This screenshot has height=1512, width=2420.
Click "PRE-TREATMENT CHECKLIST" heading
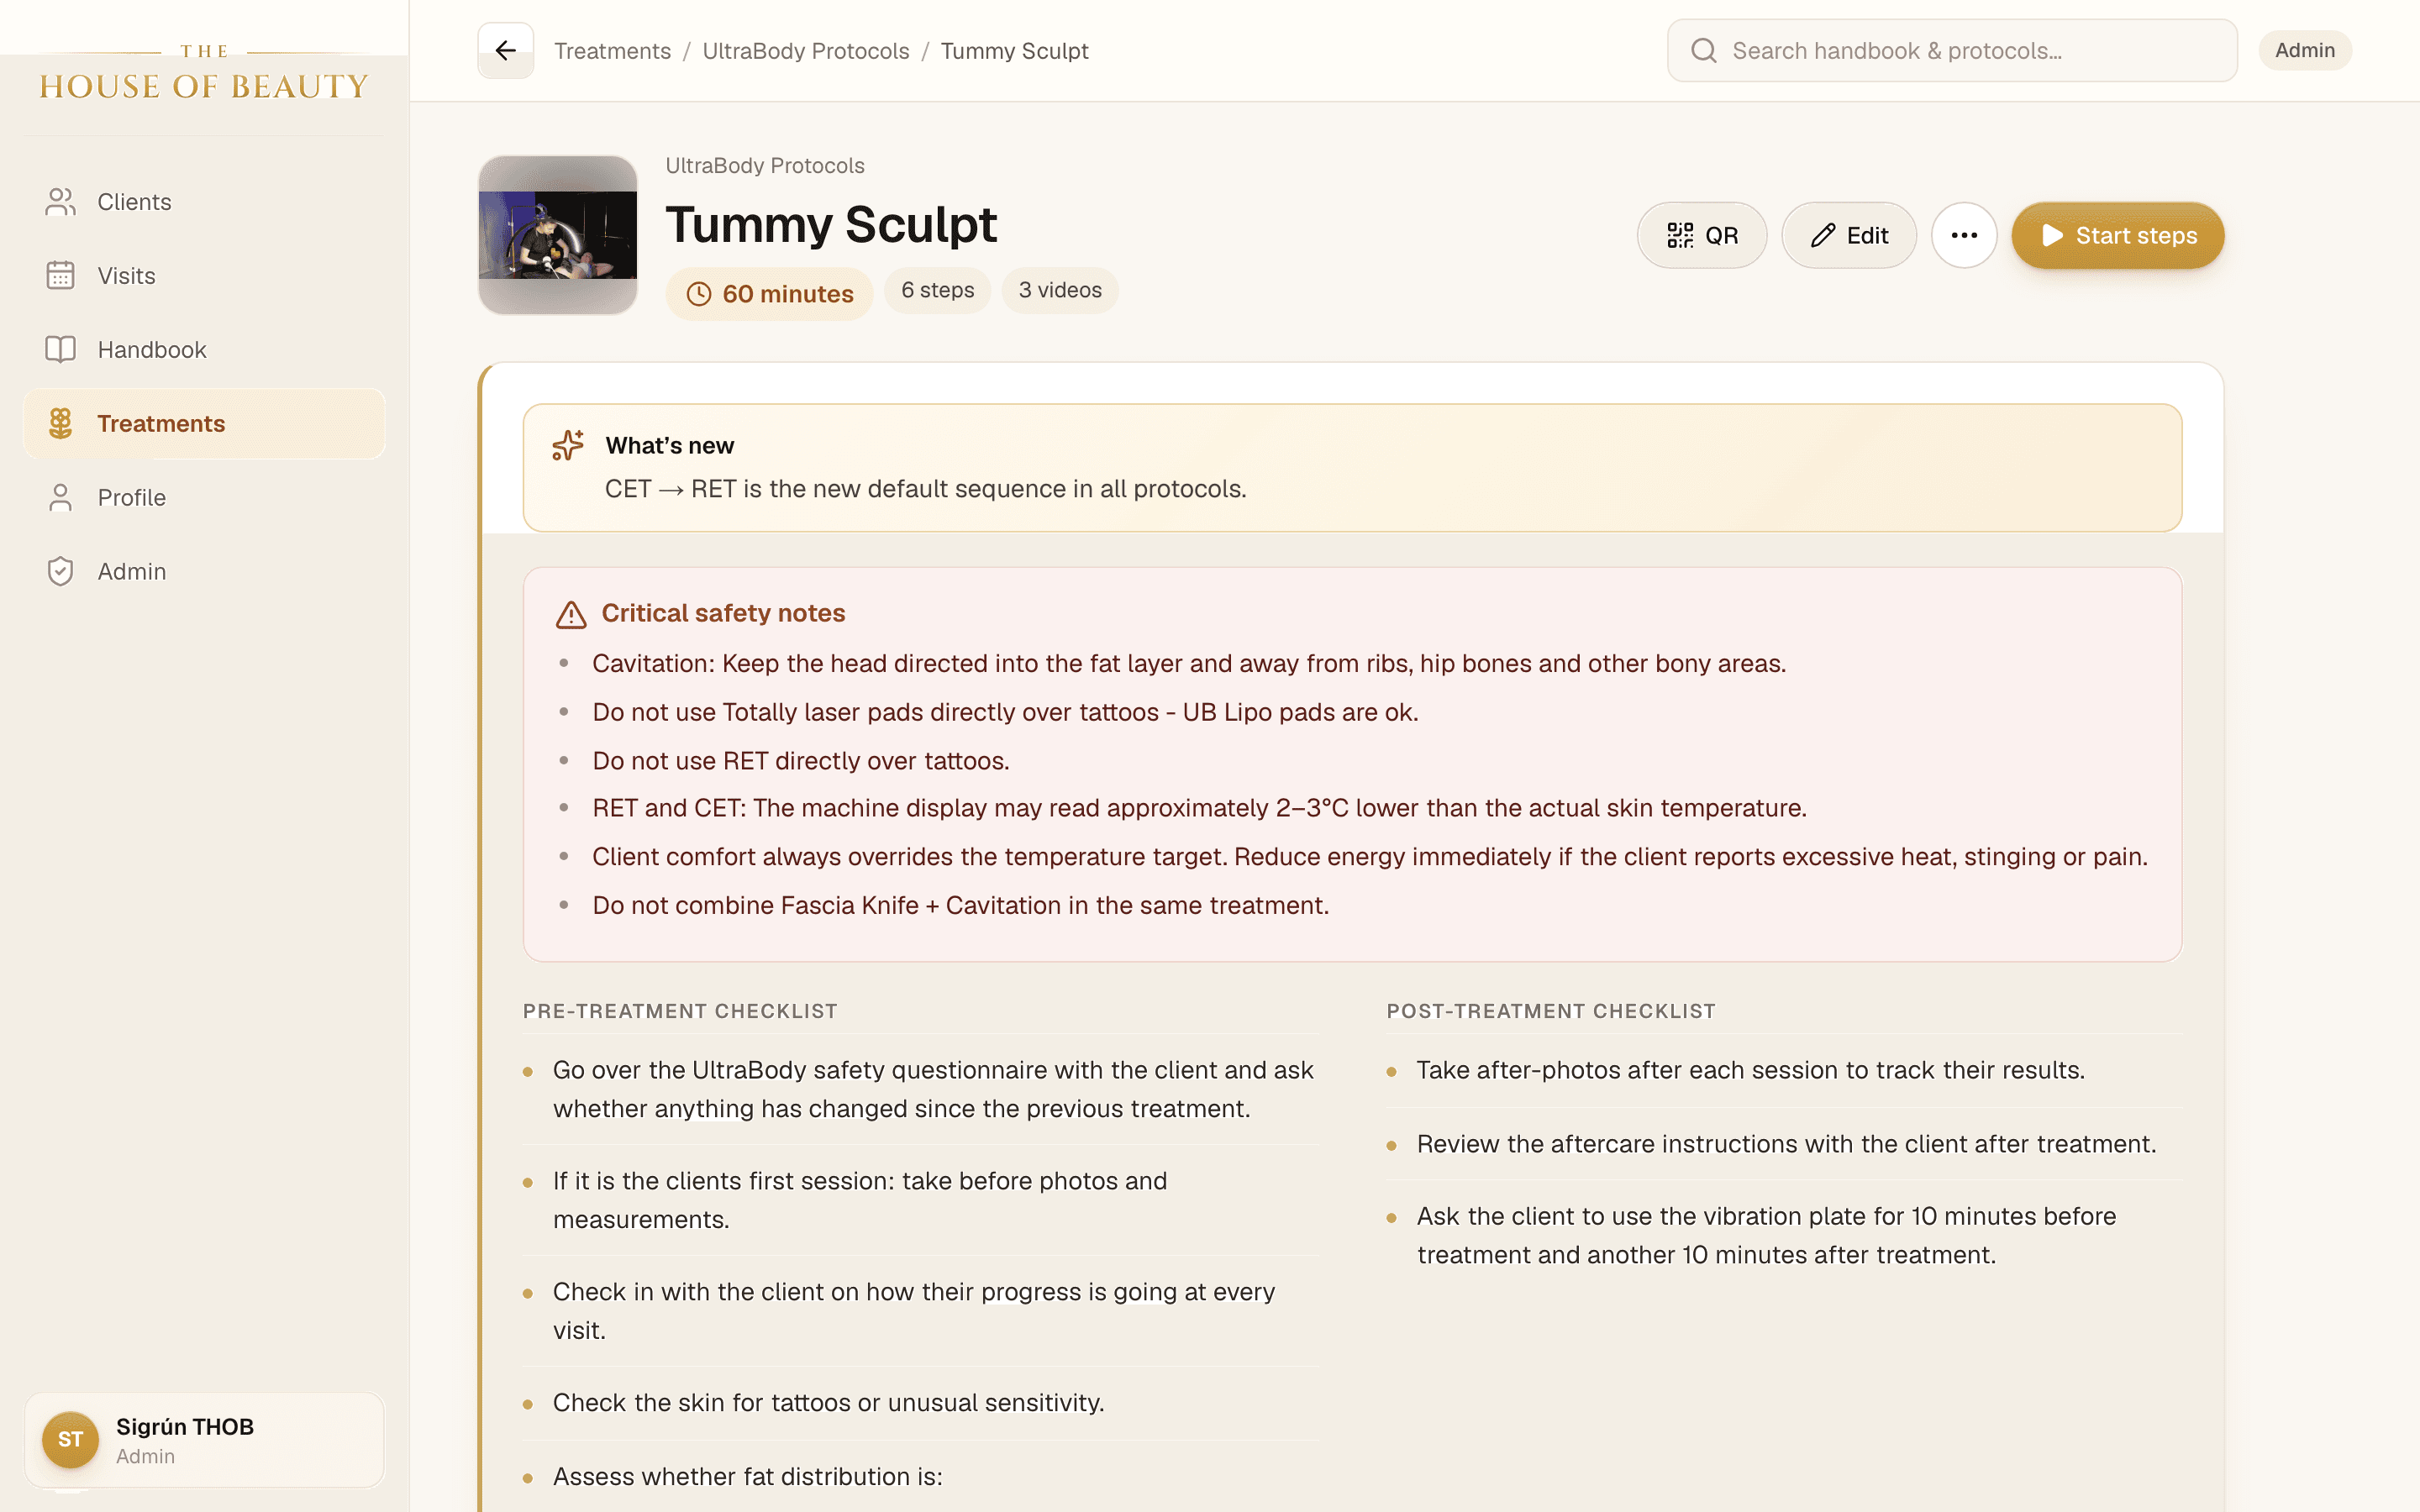coord(680,1011)
